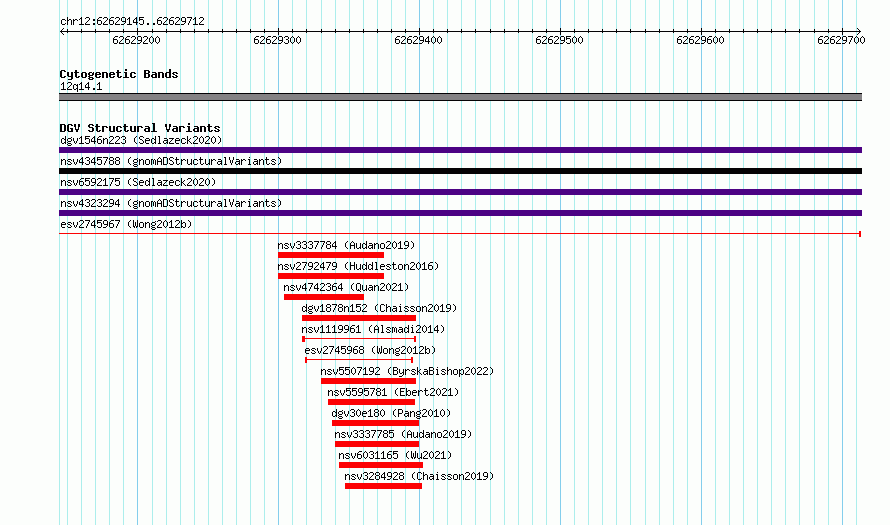Image resolution: width=890 pixels, height=525 pixels.
Task: Click the chr12:62629145..62629712 region label
Action: [132, 21]
